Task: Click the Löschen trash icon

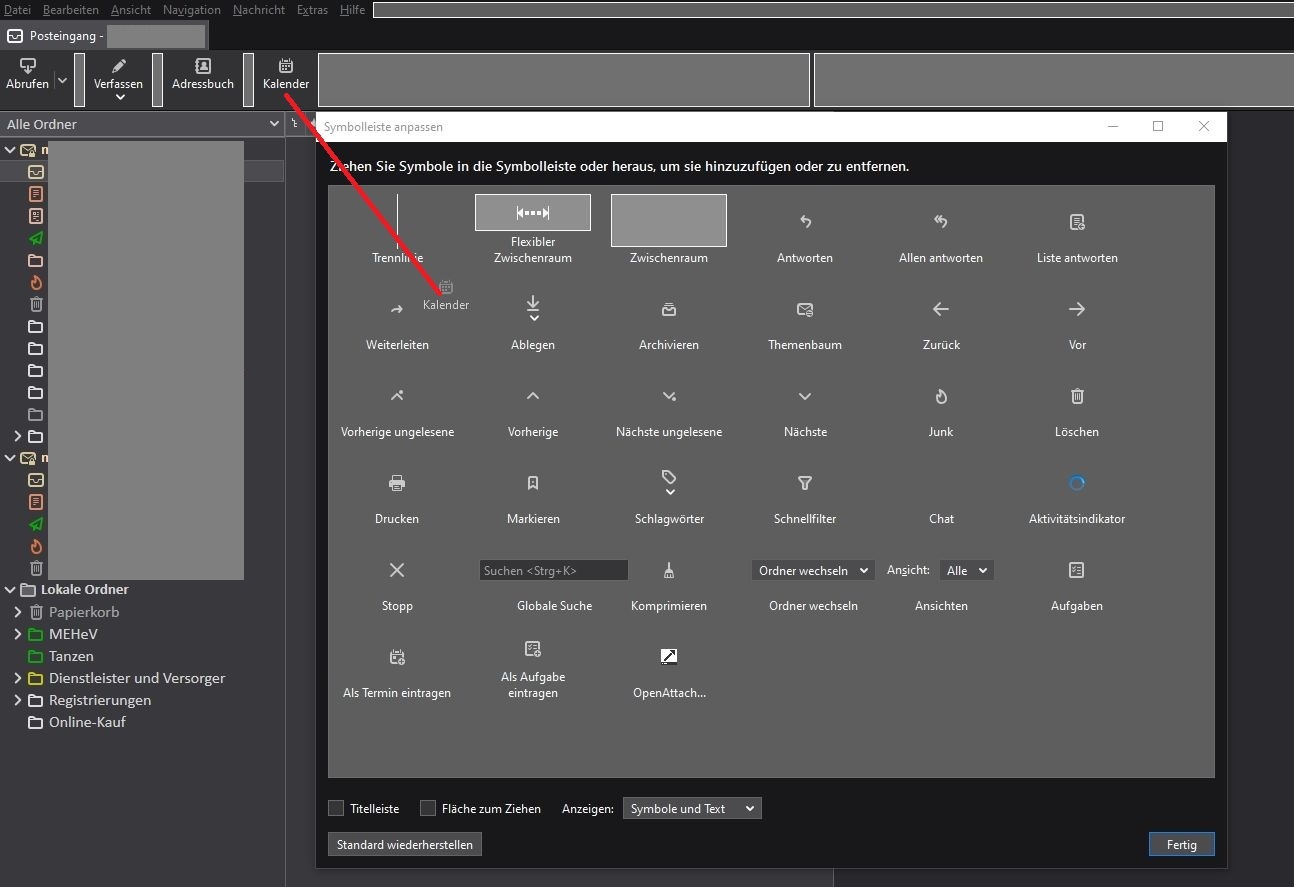Action: (1076, 397)
